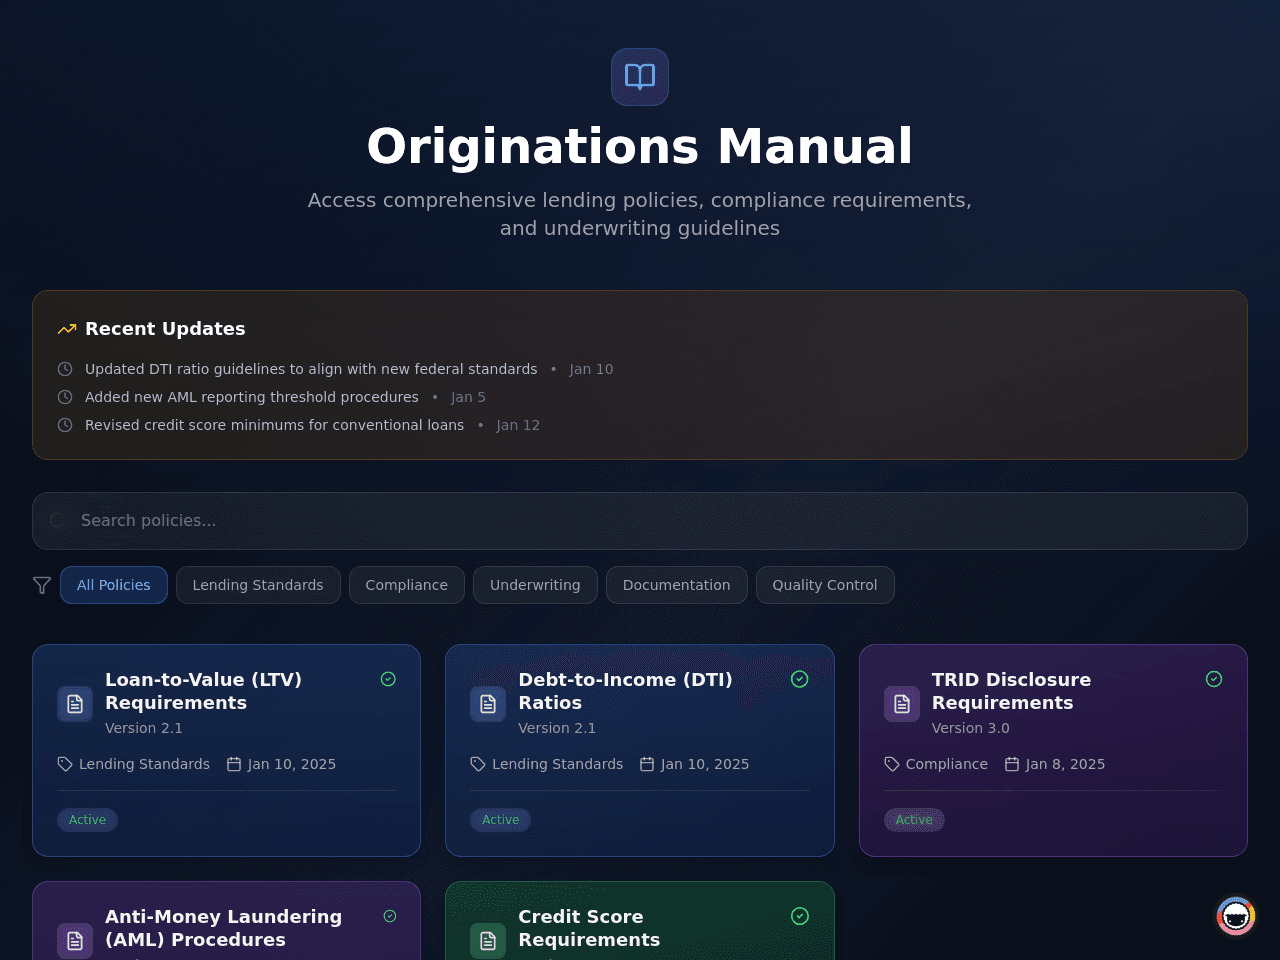Click the document icon on the Credit Score card

pyautogui.click(x=488, y=941)
